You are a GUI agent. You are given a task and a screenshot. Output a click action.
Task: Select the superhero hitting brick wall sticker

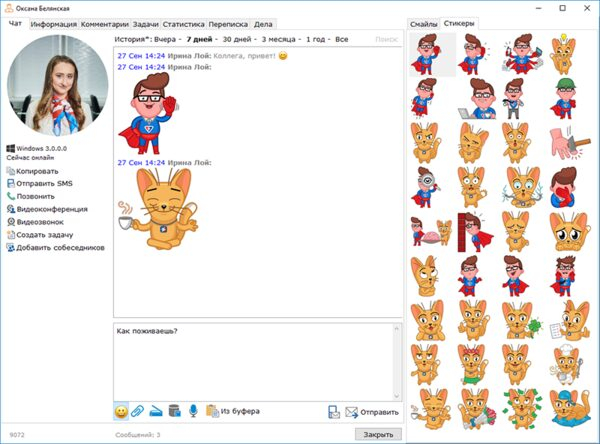point(475,232)
